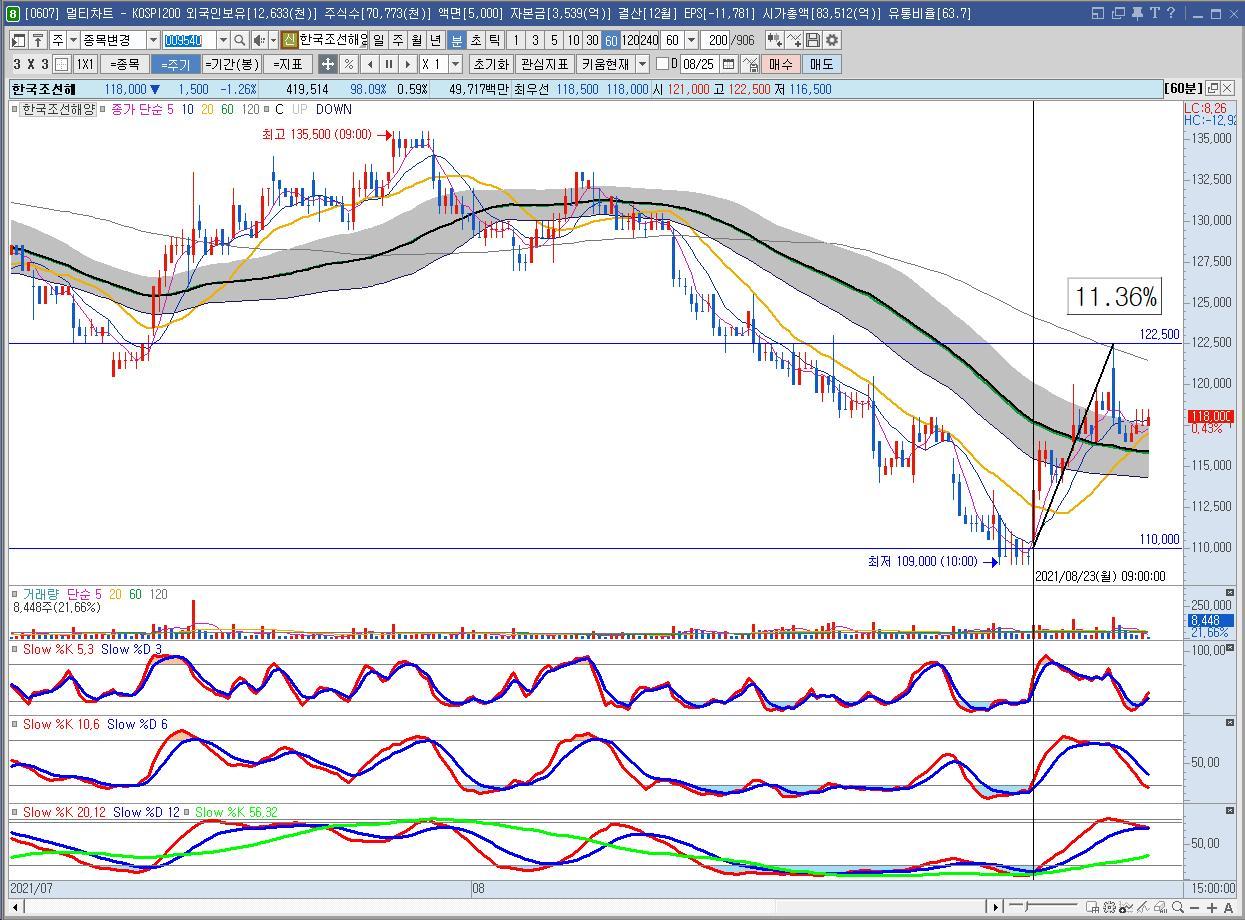This screenshot has width=1245, height=920.
Task: Click the crosshair move tool icon
Action: (x=328, y=64)
